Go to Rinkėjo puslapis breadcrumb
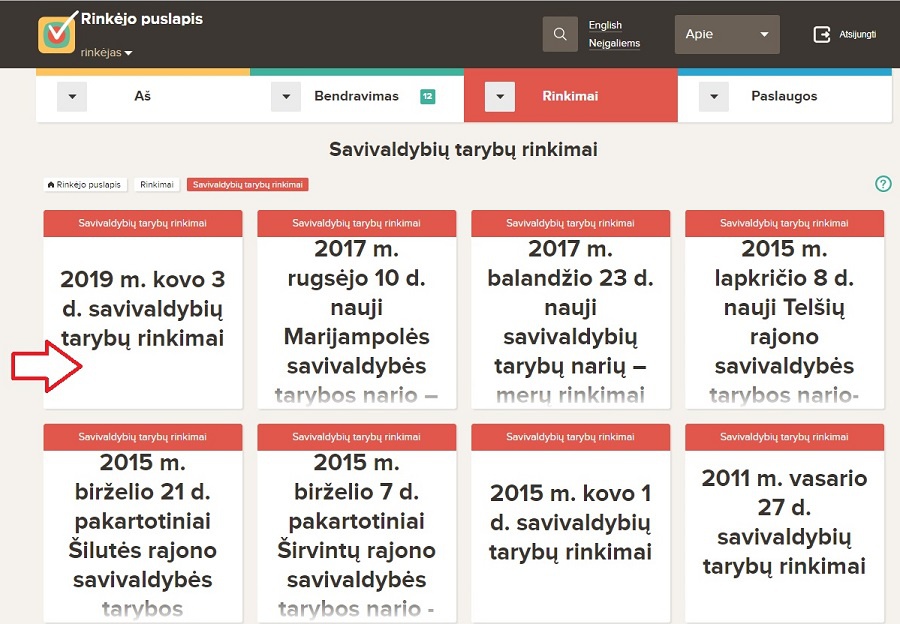The width and height of the screenshot is (900, 624). click(85, 184)
